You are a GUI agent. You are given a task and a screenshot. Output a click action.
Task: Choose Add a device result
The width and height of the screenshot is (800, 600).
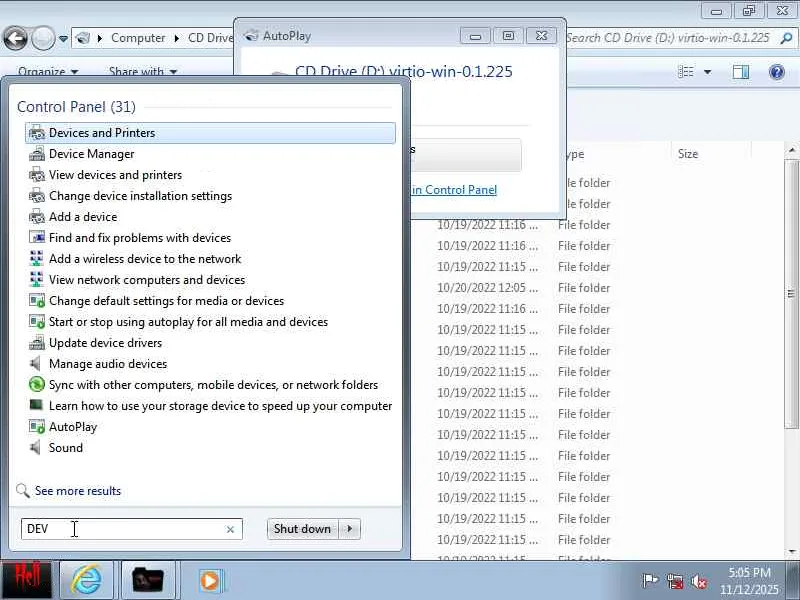coord(83,217)
